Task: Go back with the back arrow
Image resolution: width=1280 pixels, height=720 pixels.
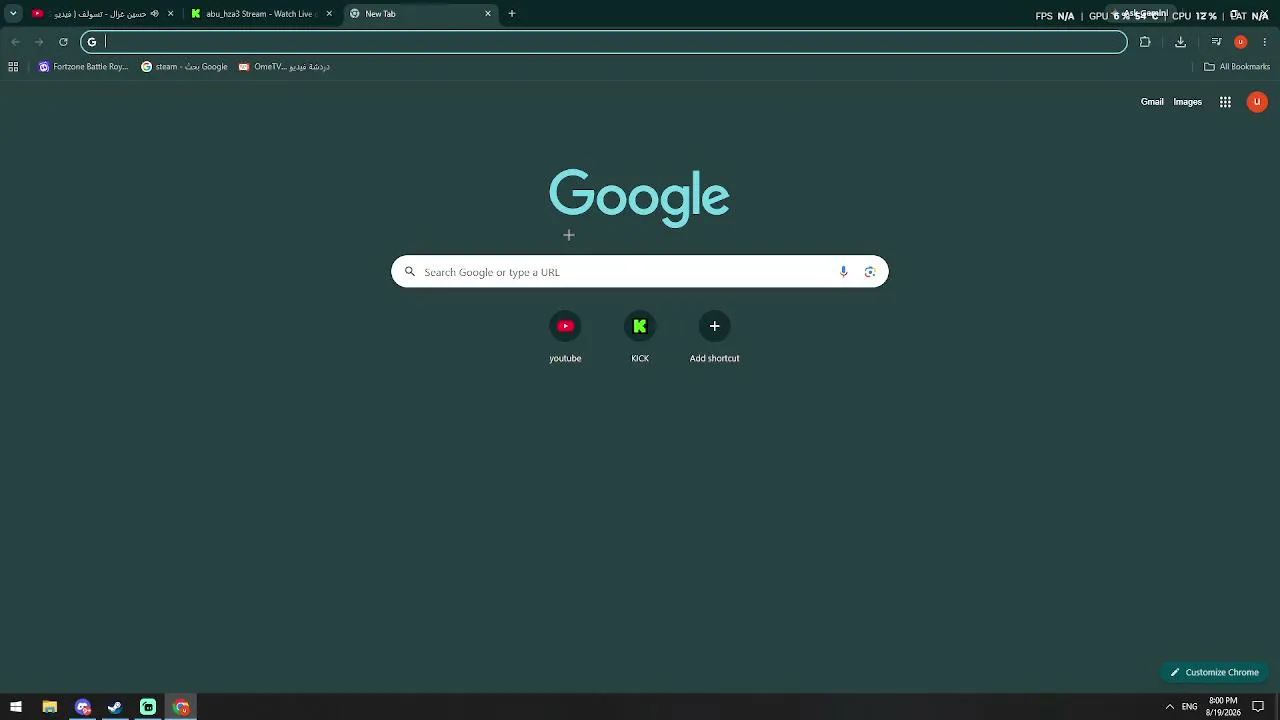Action: [15, 42]
